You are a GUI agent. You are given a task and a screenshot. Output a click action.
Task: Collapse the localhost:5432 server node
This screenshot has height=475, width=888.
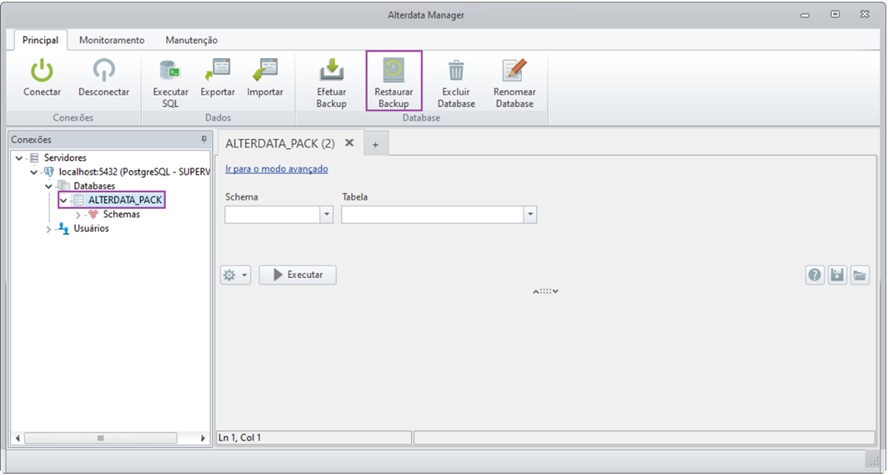click(34, 172)
